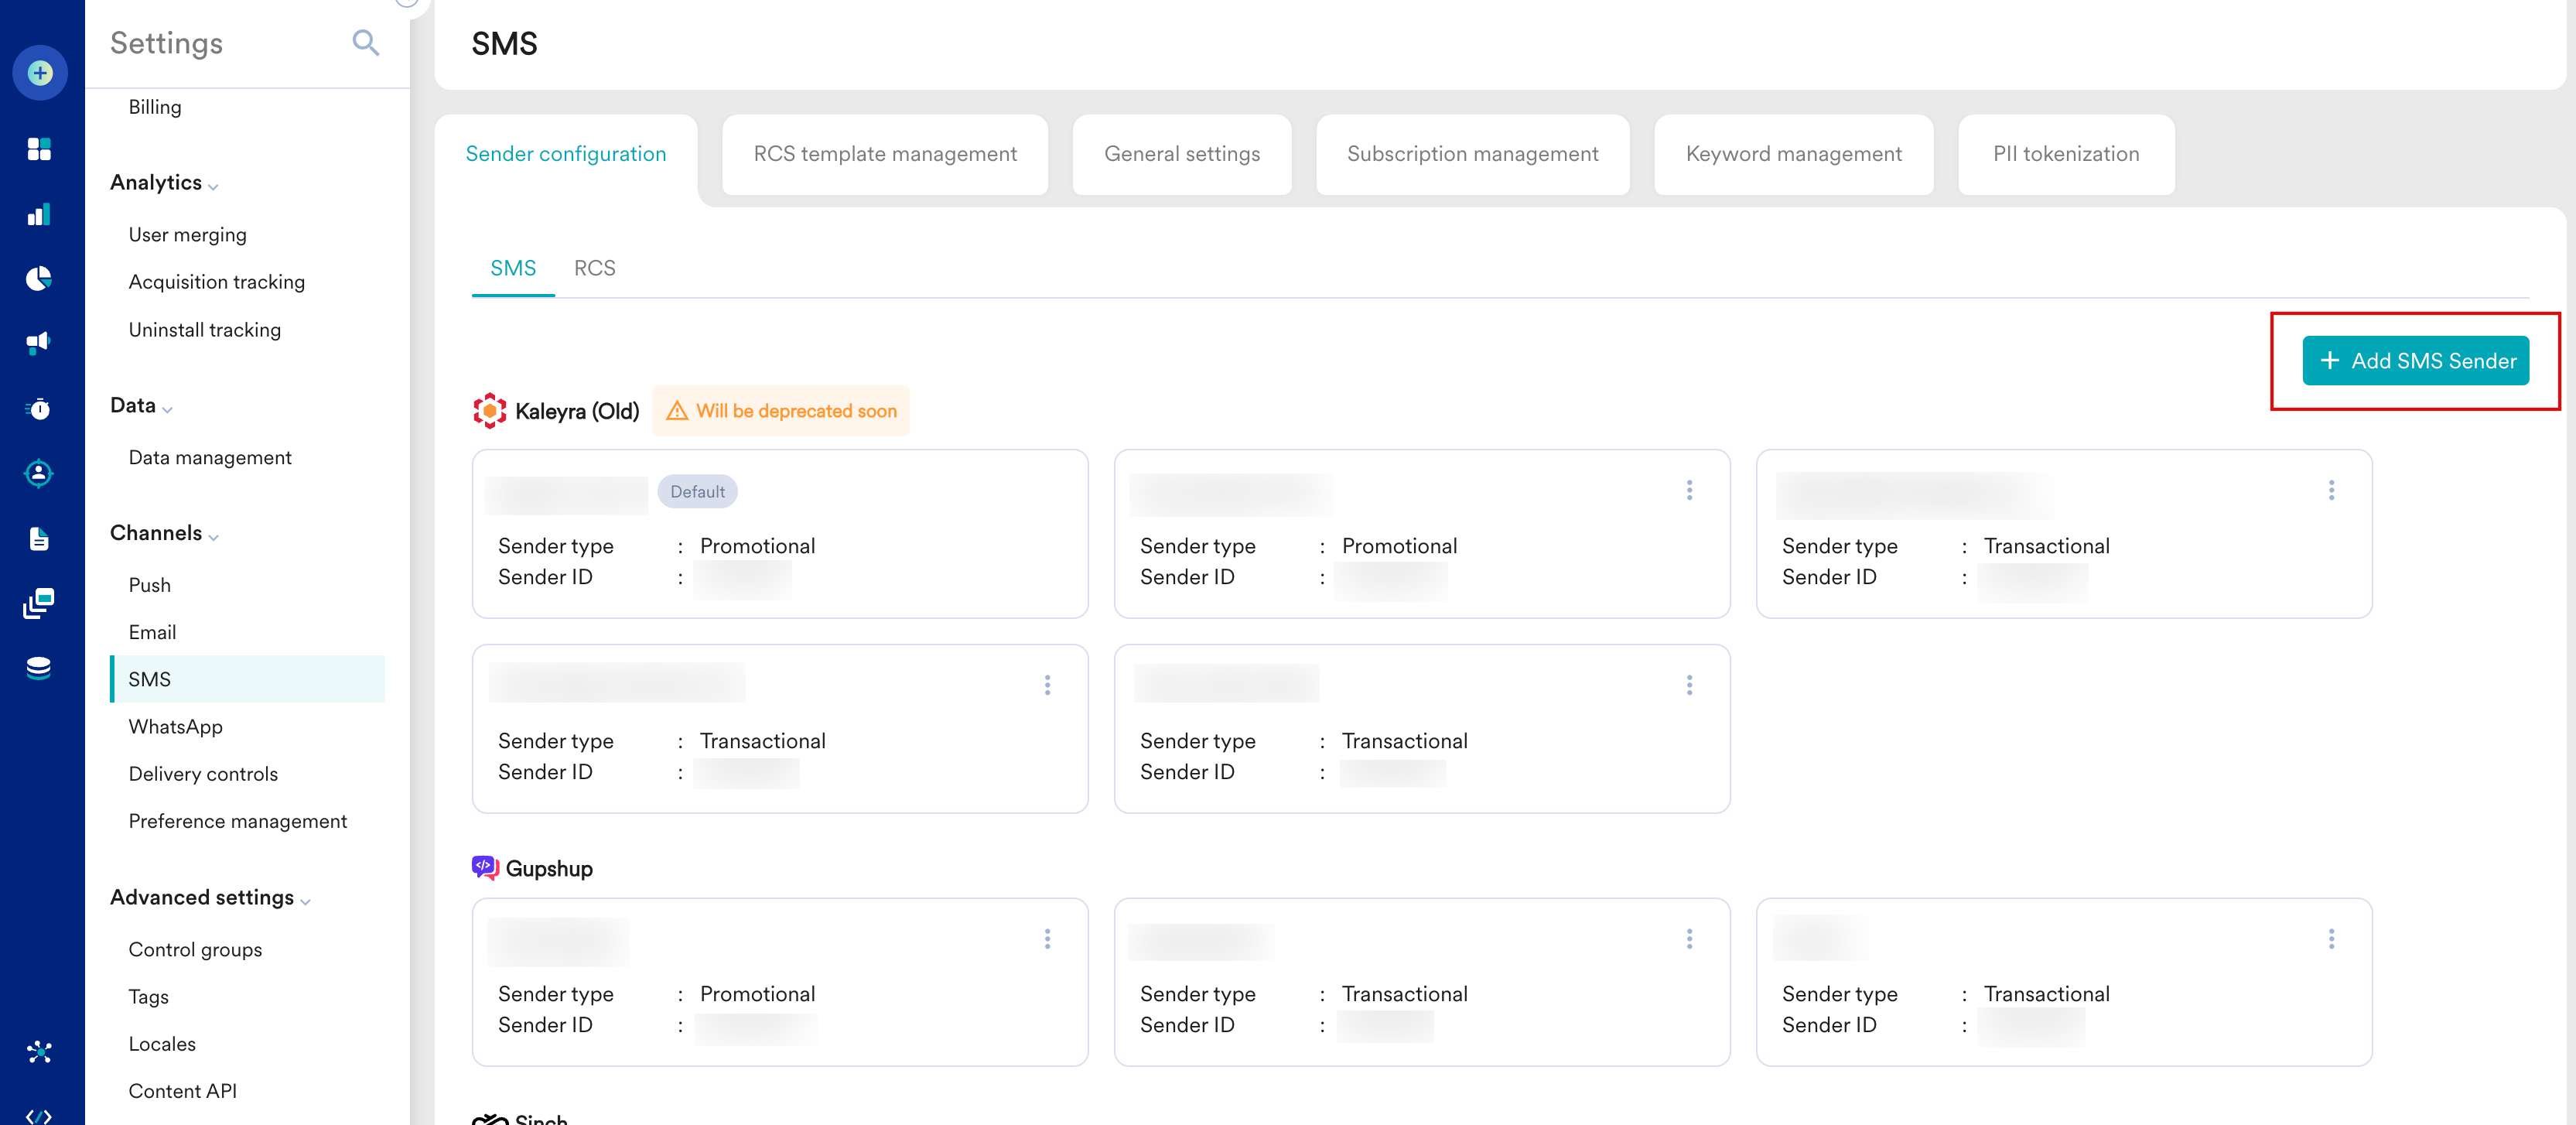Open the dashboard grid icon in sidebar
The width and height of the screenshot is (2576, 1125).
[x=39, y=149]
